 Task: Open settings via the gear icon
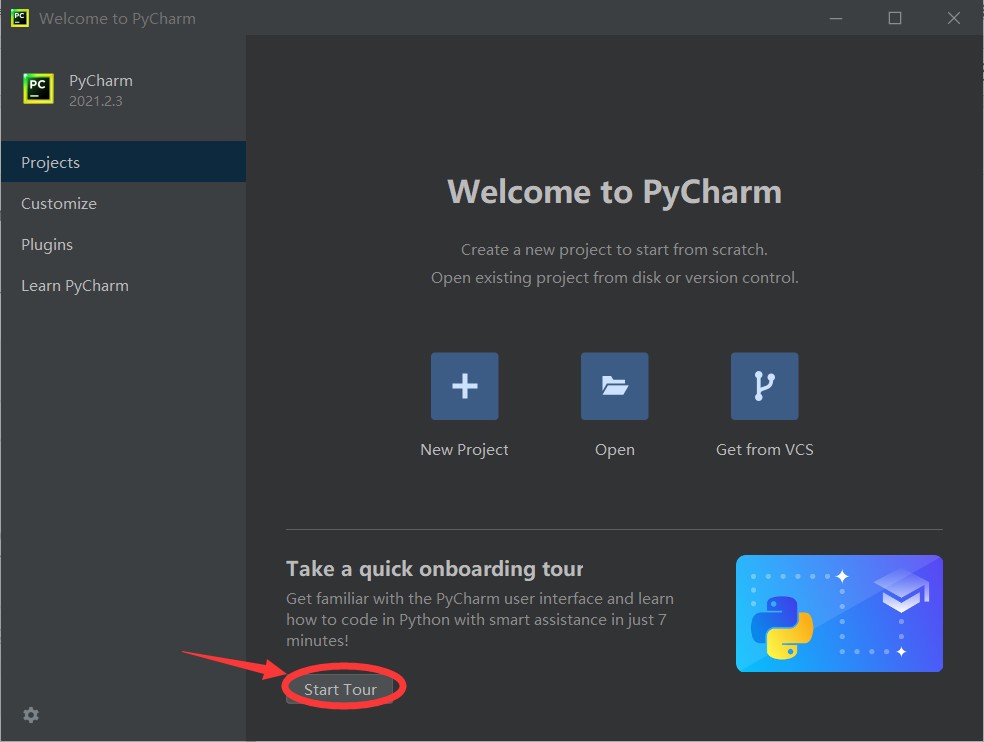click(x=31, y=715)
